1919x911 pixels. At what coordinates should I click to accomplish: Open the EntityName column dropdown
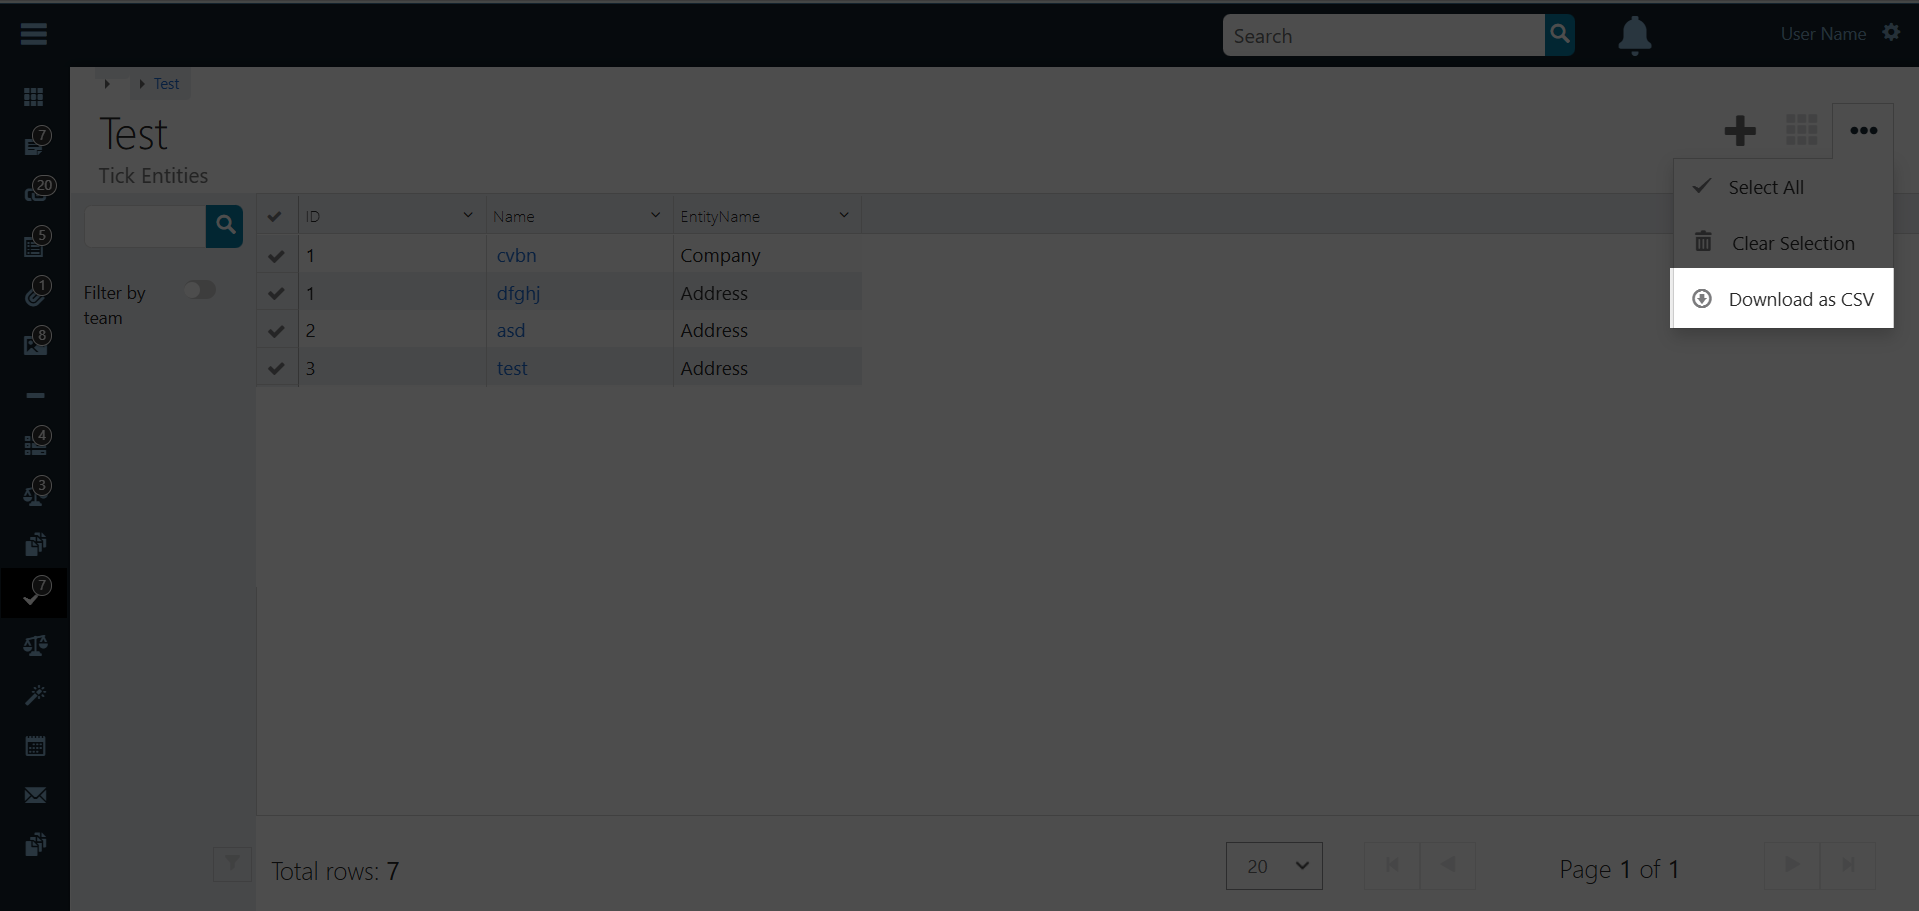843,215
